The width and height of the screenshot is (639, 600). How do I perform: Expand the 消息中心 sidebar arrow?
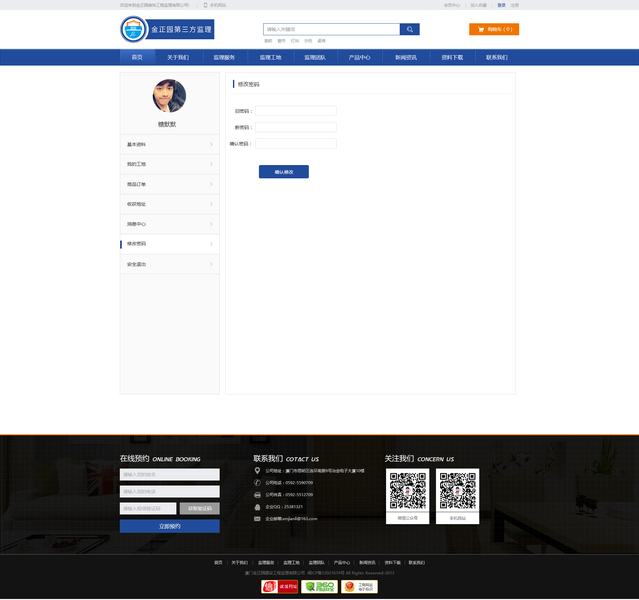(x=211, y=224)
